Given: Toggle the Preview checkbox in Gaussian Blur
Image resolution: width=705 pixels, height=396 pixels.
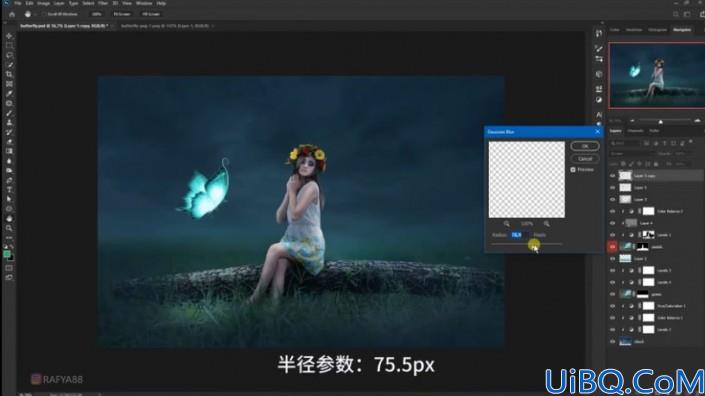Looking at the screenshot, I should pos(573,169).
